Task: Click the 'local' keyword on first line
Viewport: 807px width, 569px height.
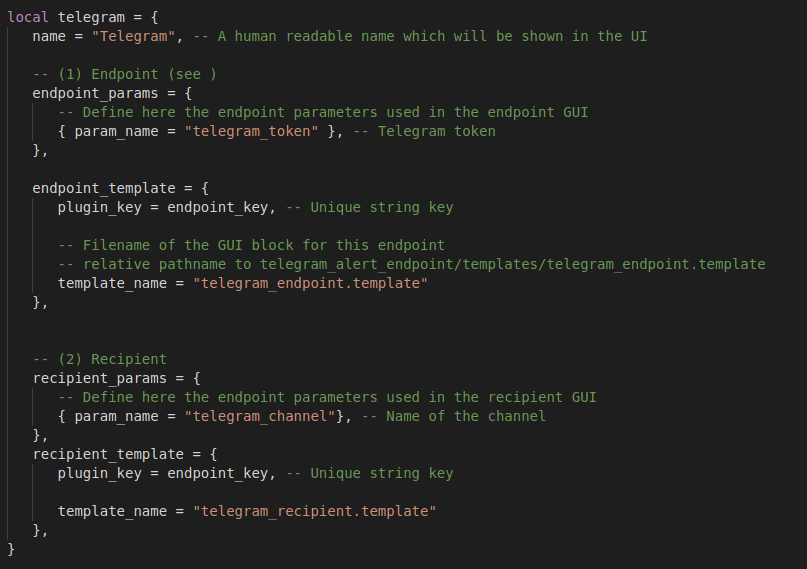Action: (28, 17)
